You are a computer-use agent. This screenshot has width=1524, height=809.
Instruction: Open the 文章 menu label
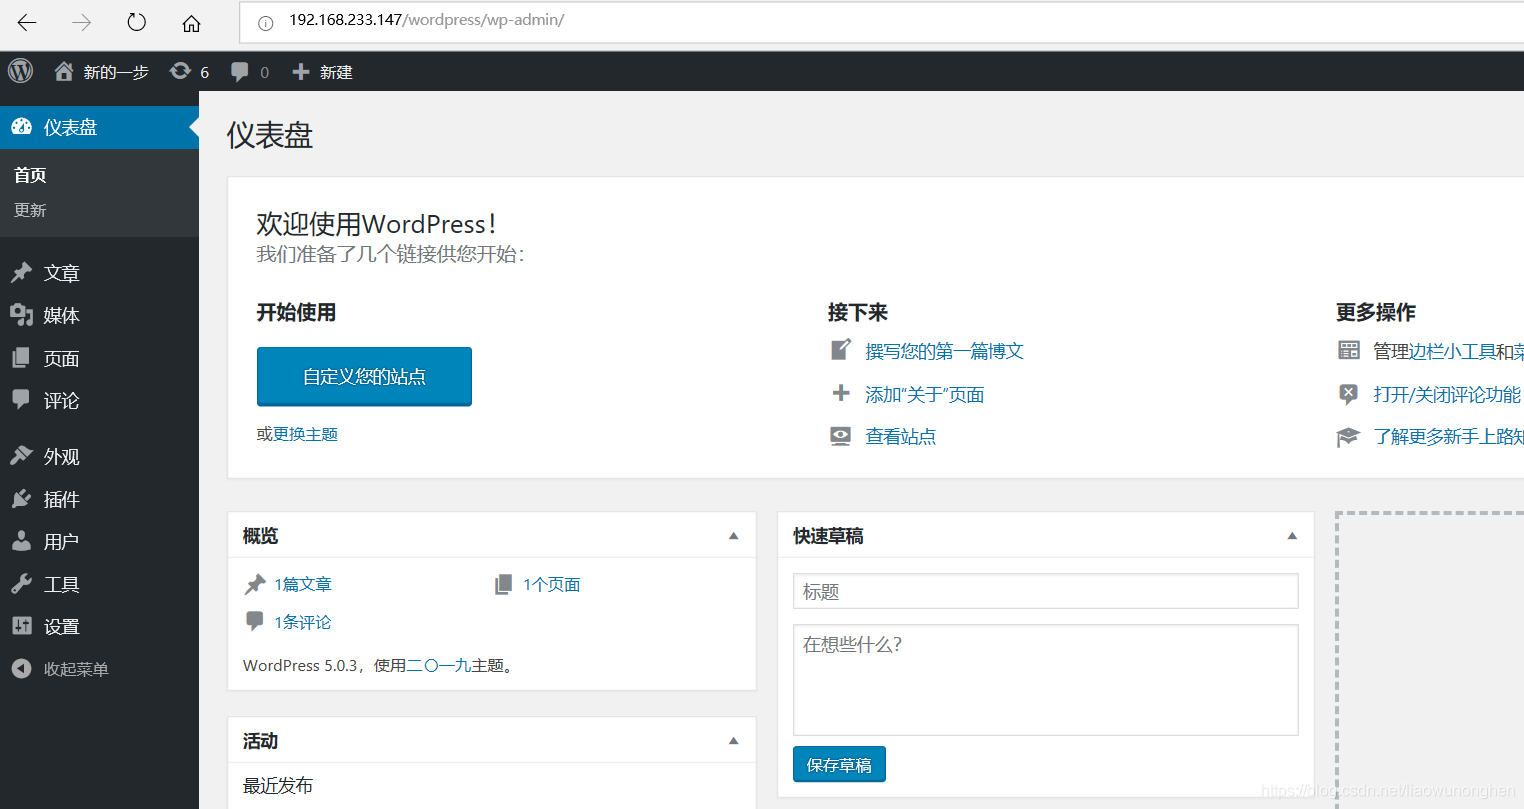[62, 273]
